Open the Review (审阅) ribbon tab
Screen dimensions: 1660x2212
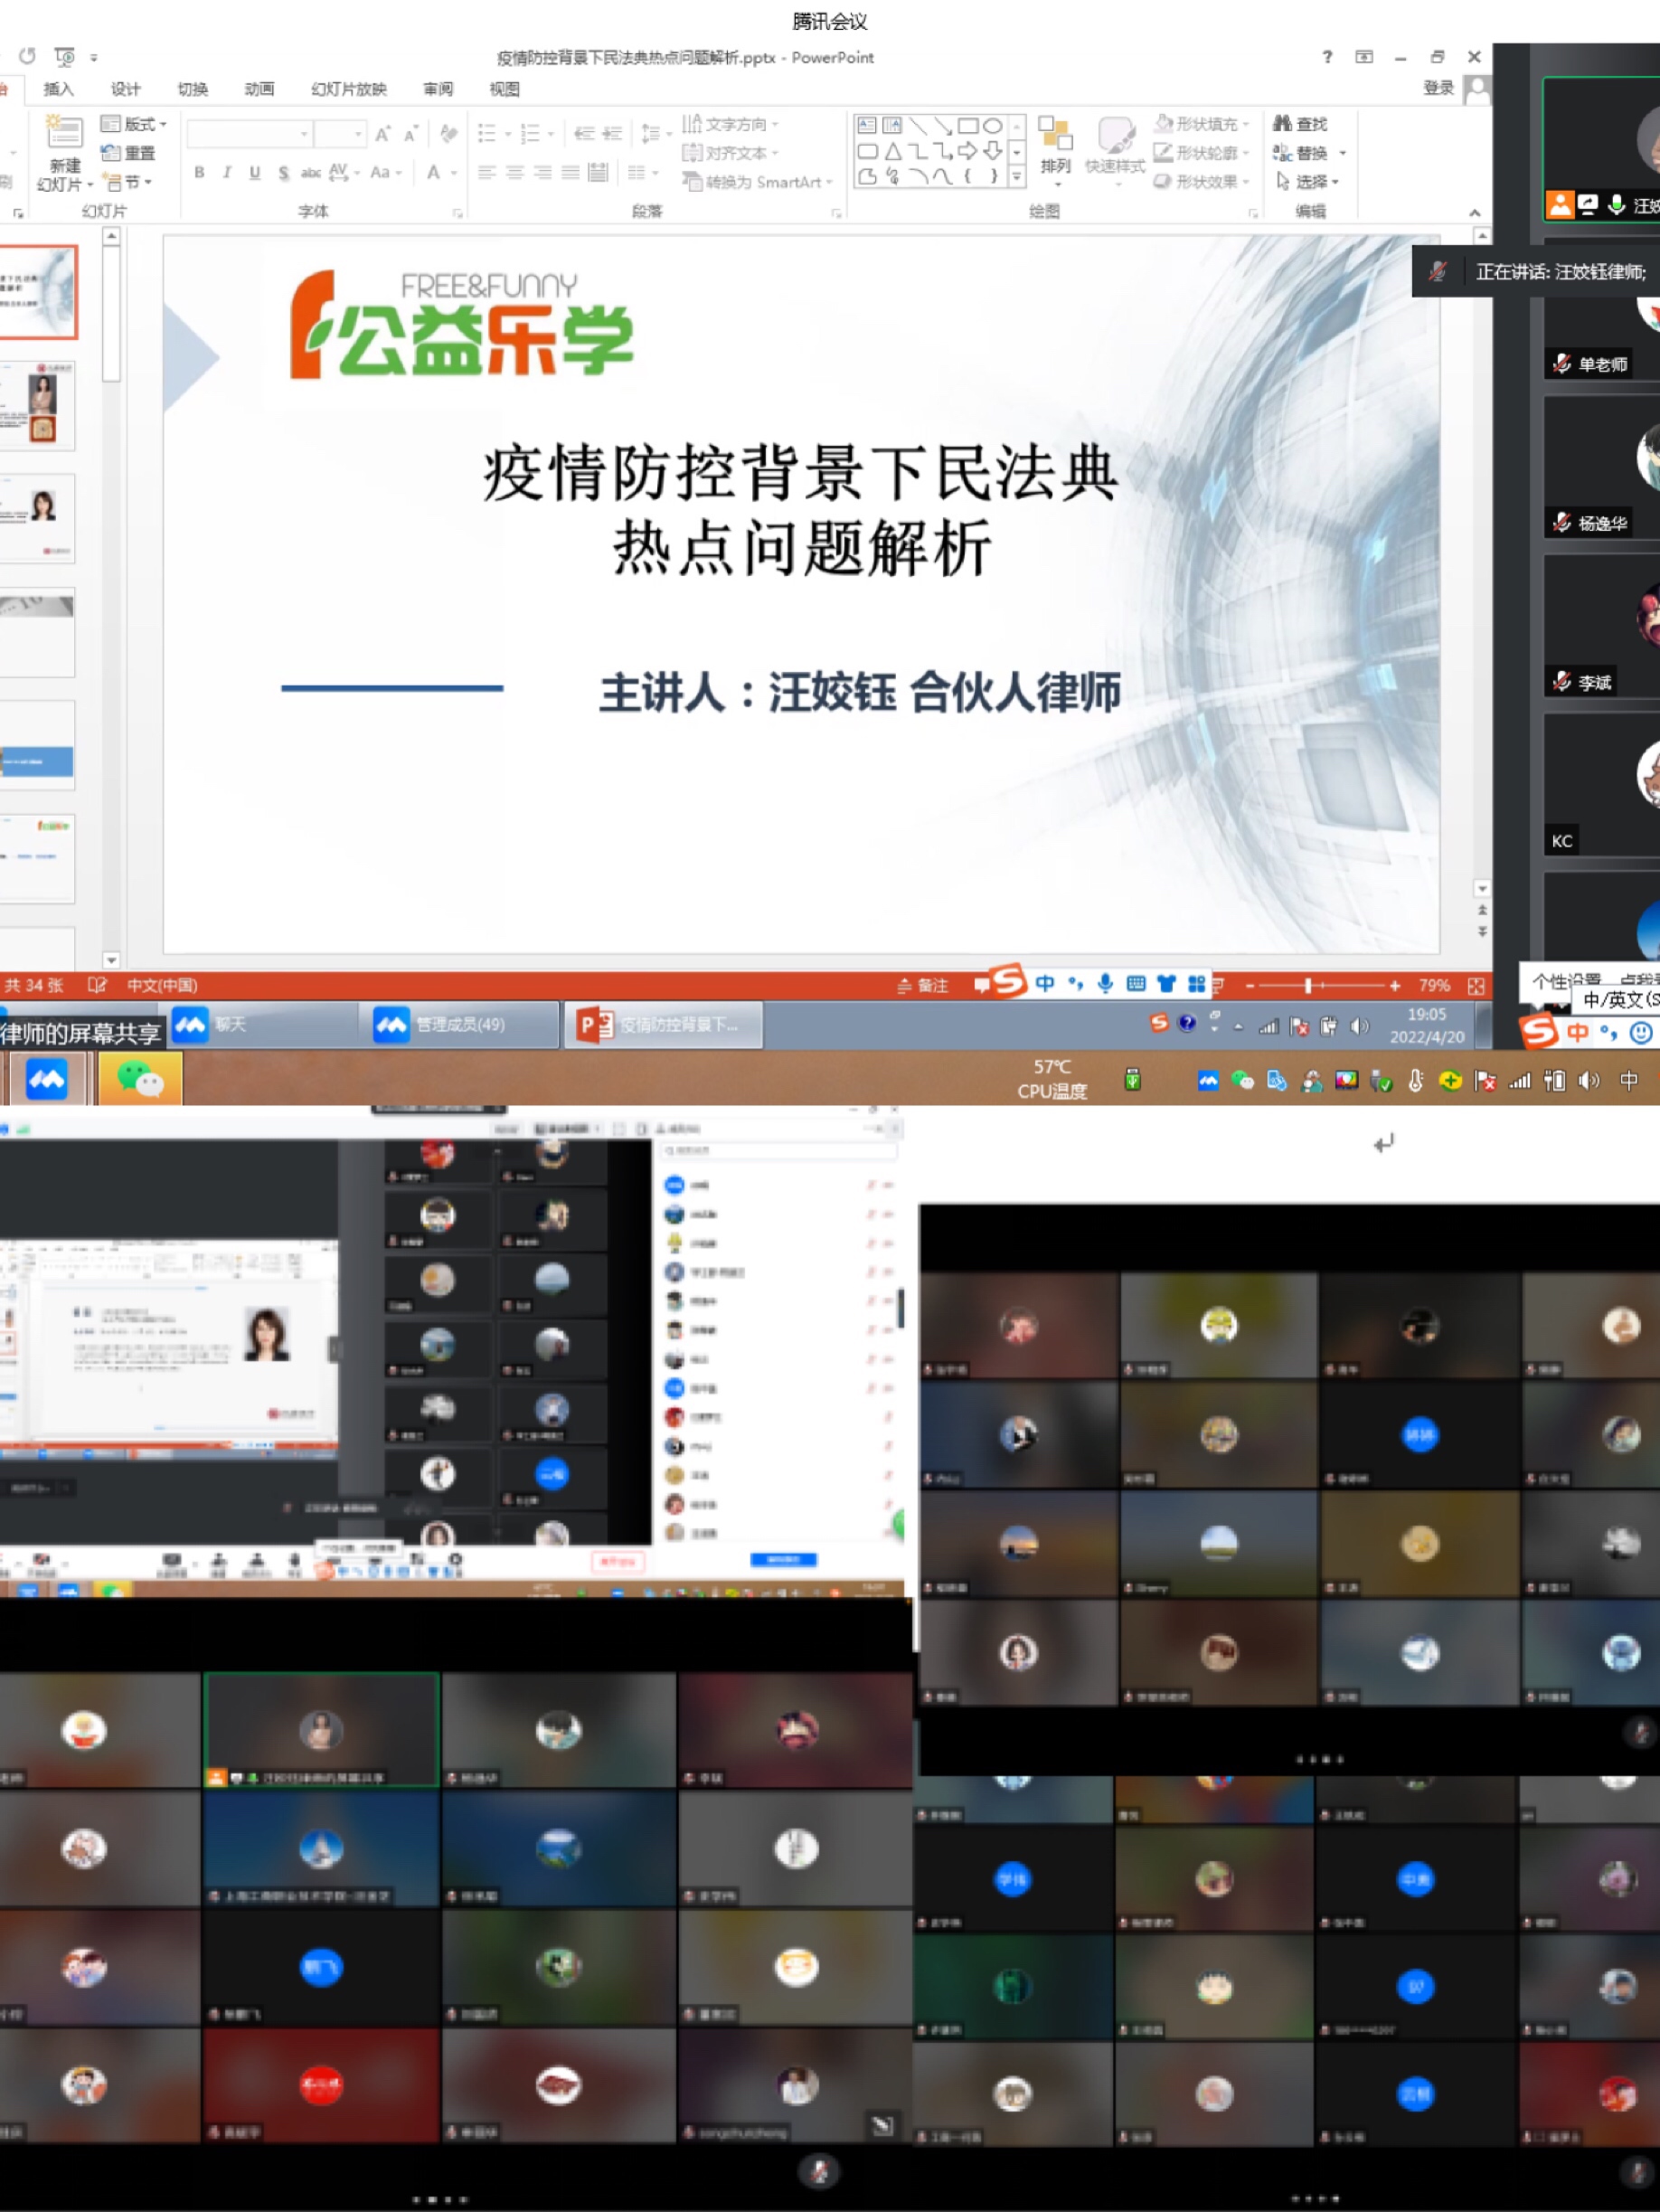point(438,89)
